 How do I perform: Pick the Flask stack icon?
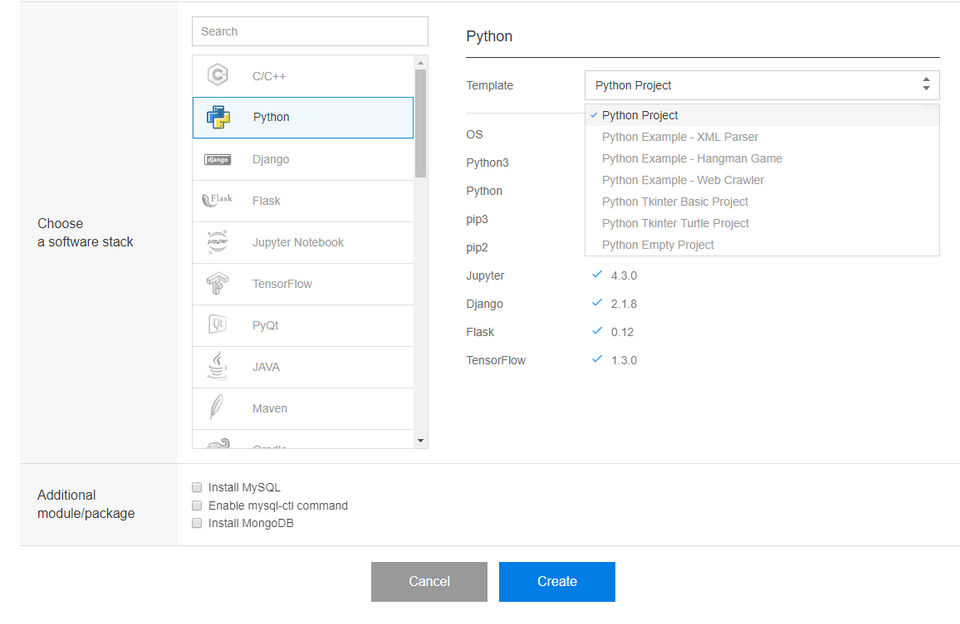point(217,200)
